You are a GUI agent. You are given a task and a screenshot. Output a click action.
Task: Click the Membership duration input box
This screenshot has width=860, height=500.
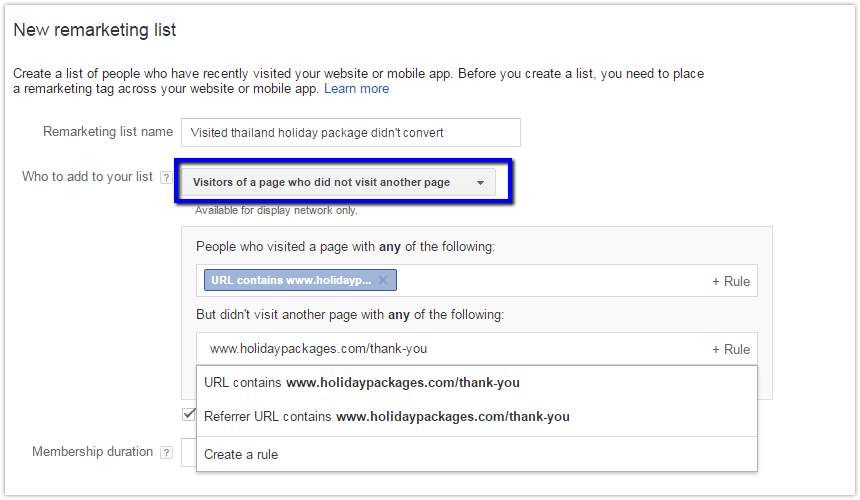pos(189,452)
